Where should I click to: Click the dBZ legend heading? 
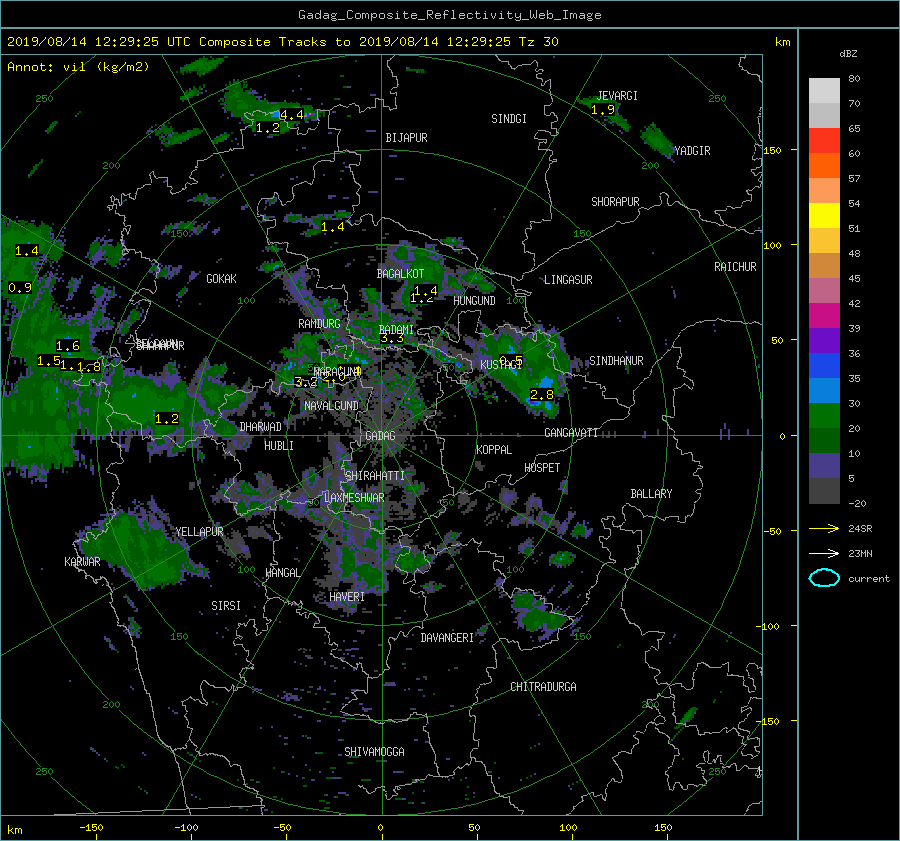coord(848,54)
